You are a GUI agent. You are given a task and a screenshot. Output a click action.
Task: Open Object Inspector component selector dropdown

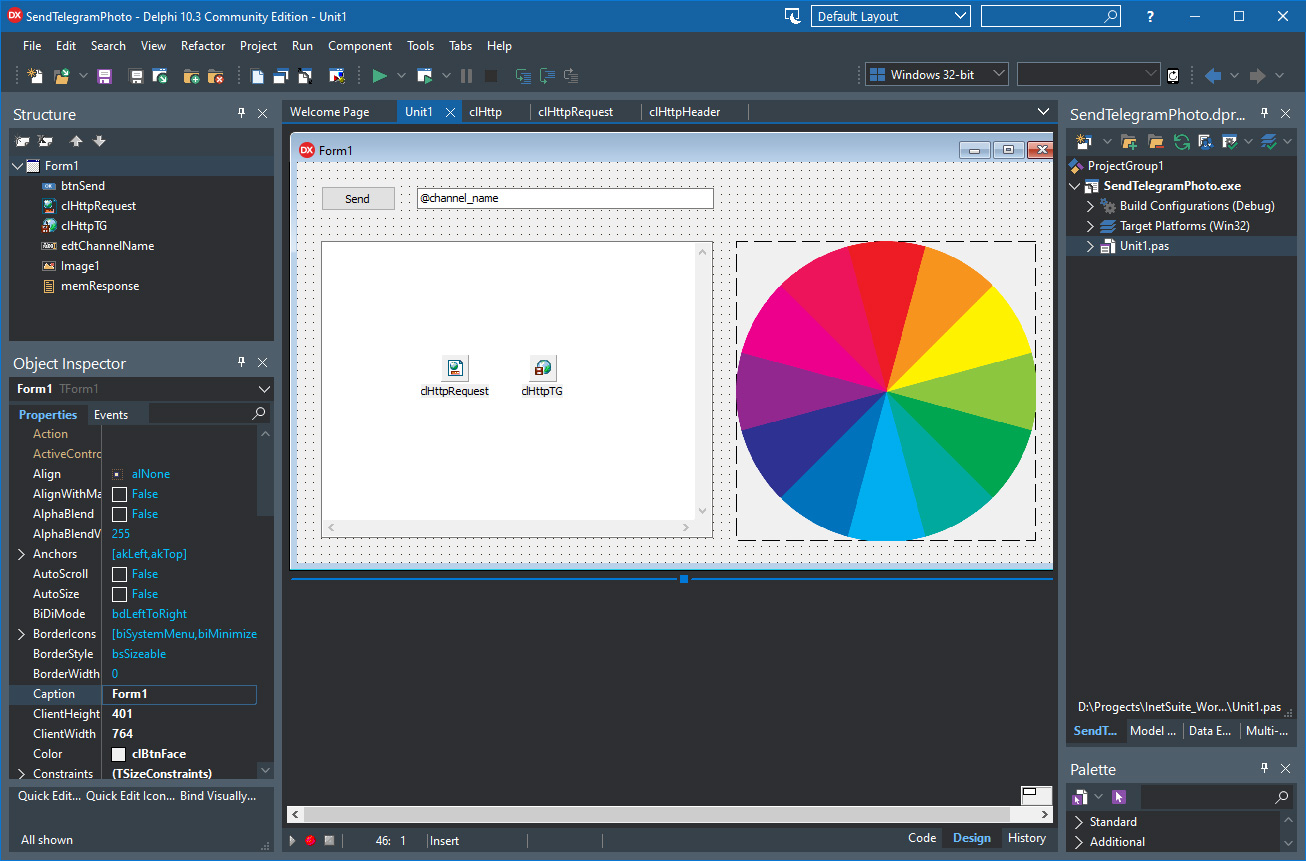pyautogui.click(x=264, y=389)
